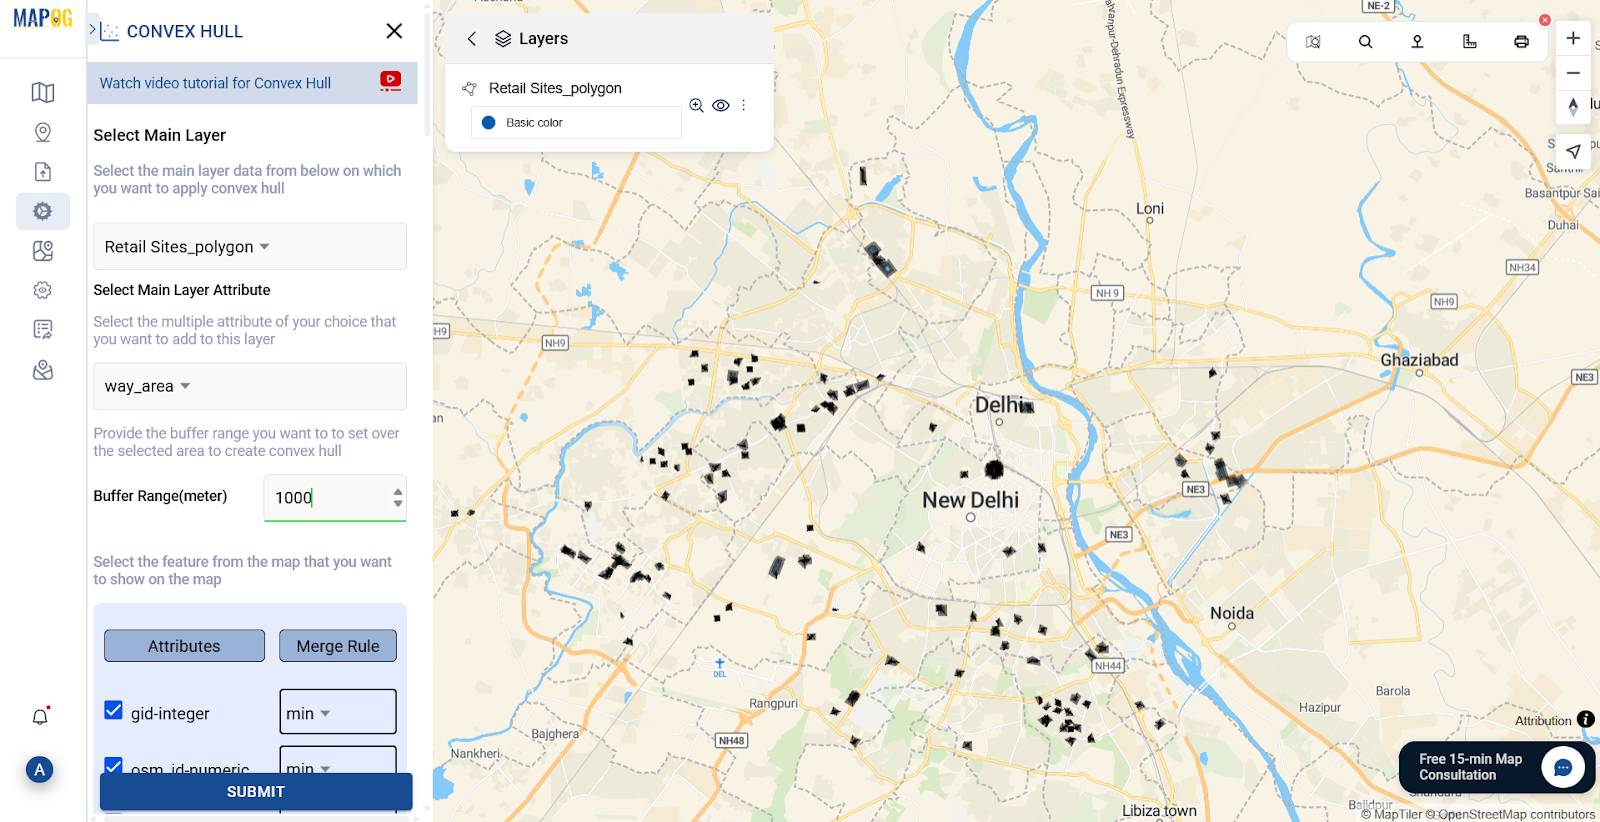This screenshot has width=1600, height=822.
Task: Open the envelope pin sidebar icon
Action: coord(42,370)
